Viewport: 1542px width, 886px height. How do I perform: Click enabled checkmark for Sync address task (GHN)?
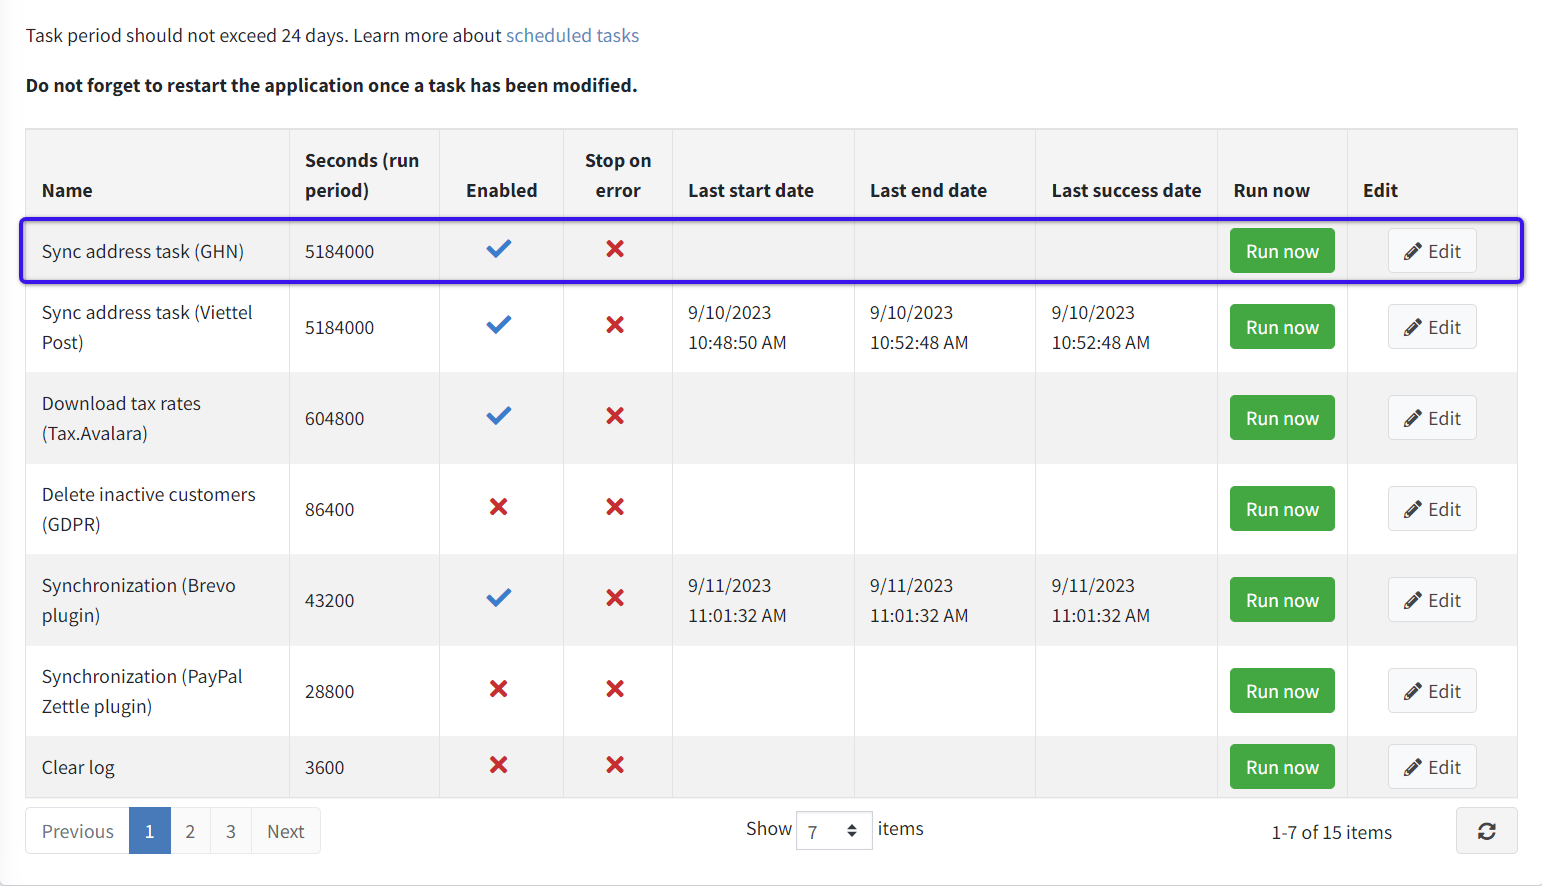click(x=499, y=249)
